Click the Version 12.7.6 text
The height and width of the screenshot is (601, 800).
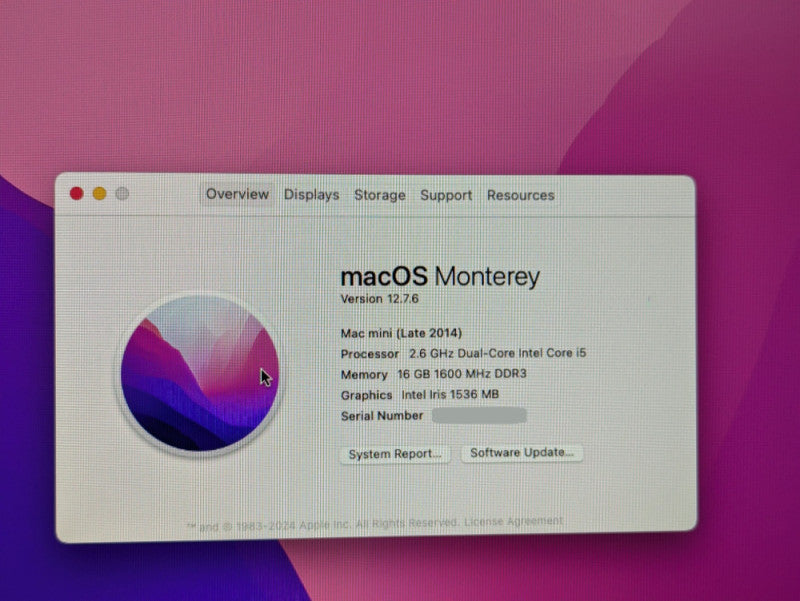(x=380, y=298)
